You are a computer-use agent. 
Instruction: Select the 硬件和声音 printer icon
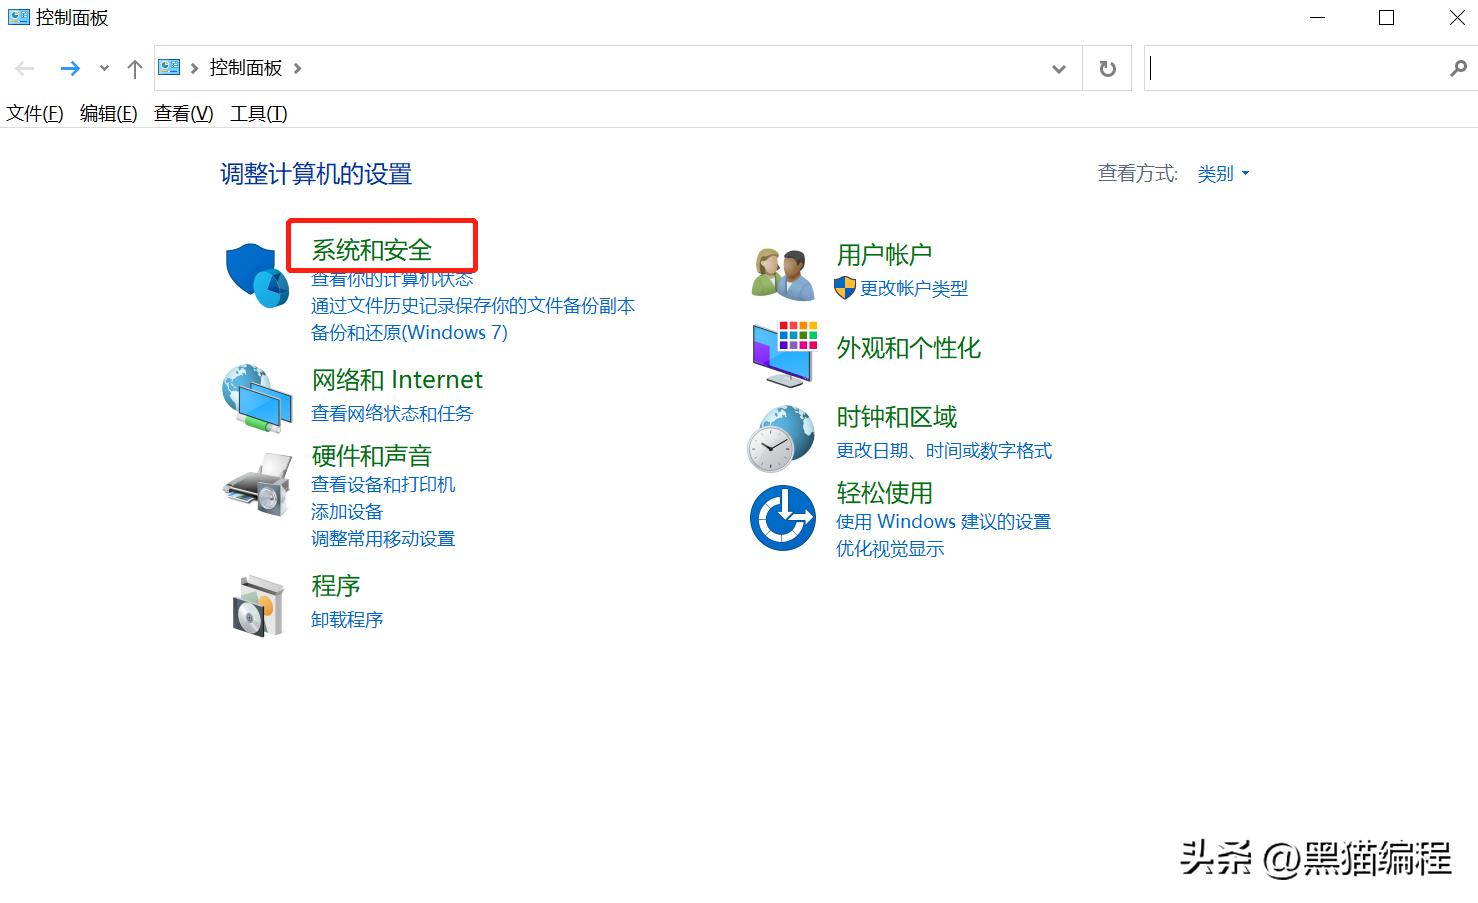point(256,483)
